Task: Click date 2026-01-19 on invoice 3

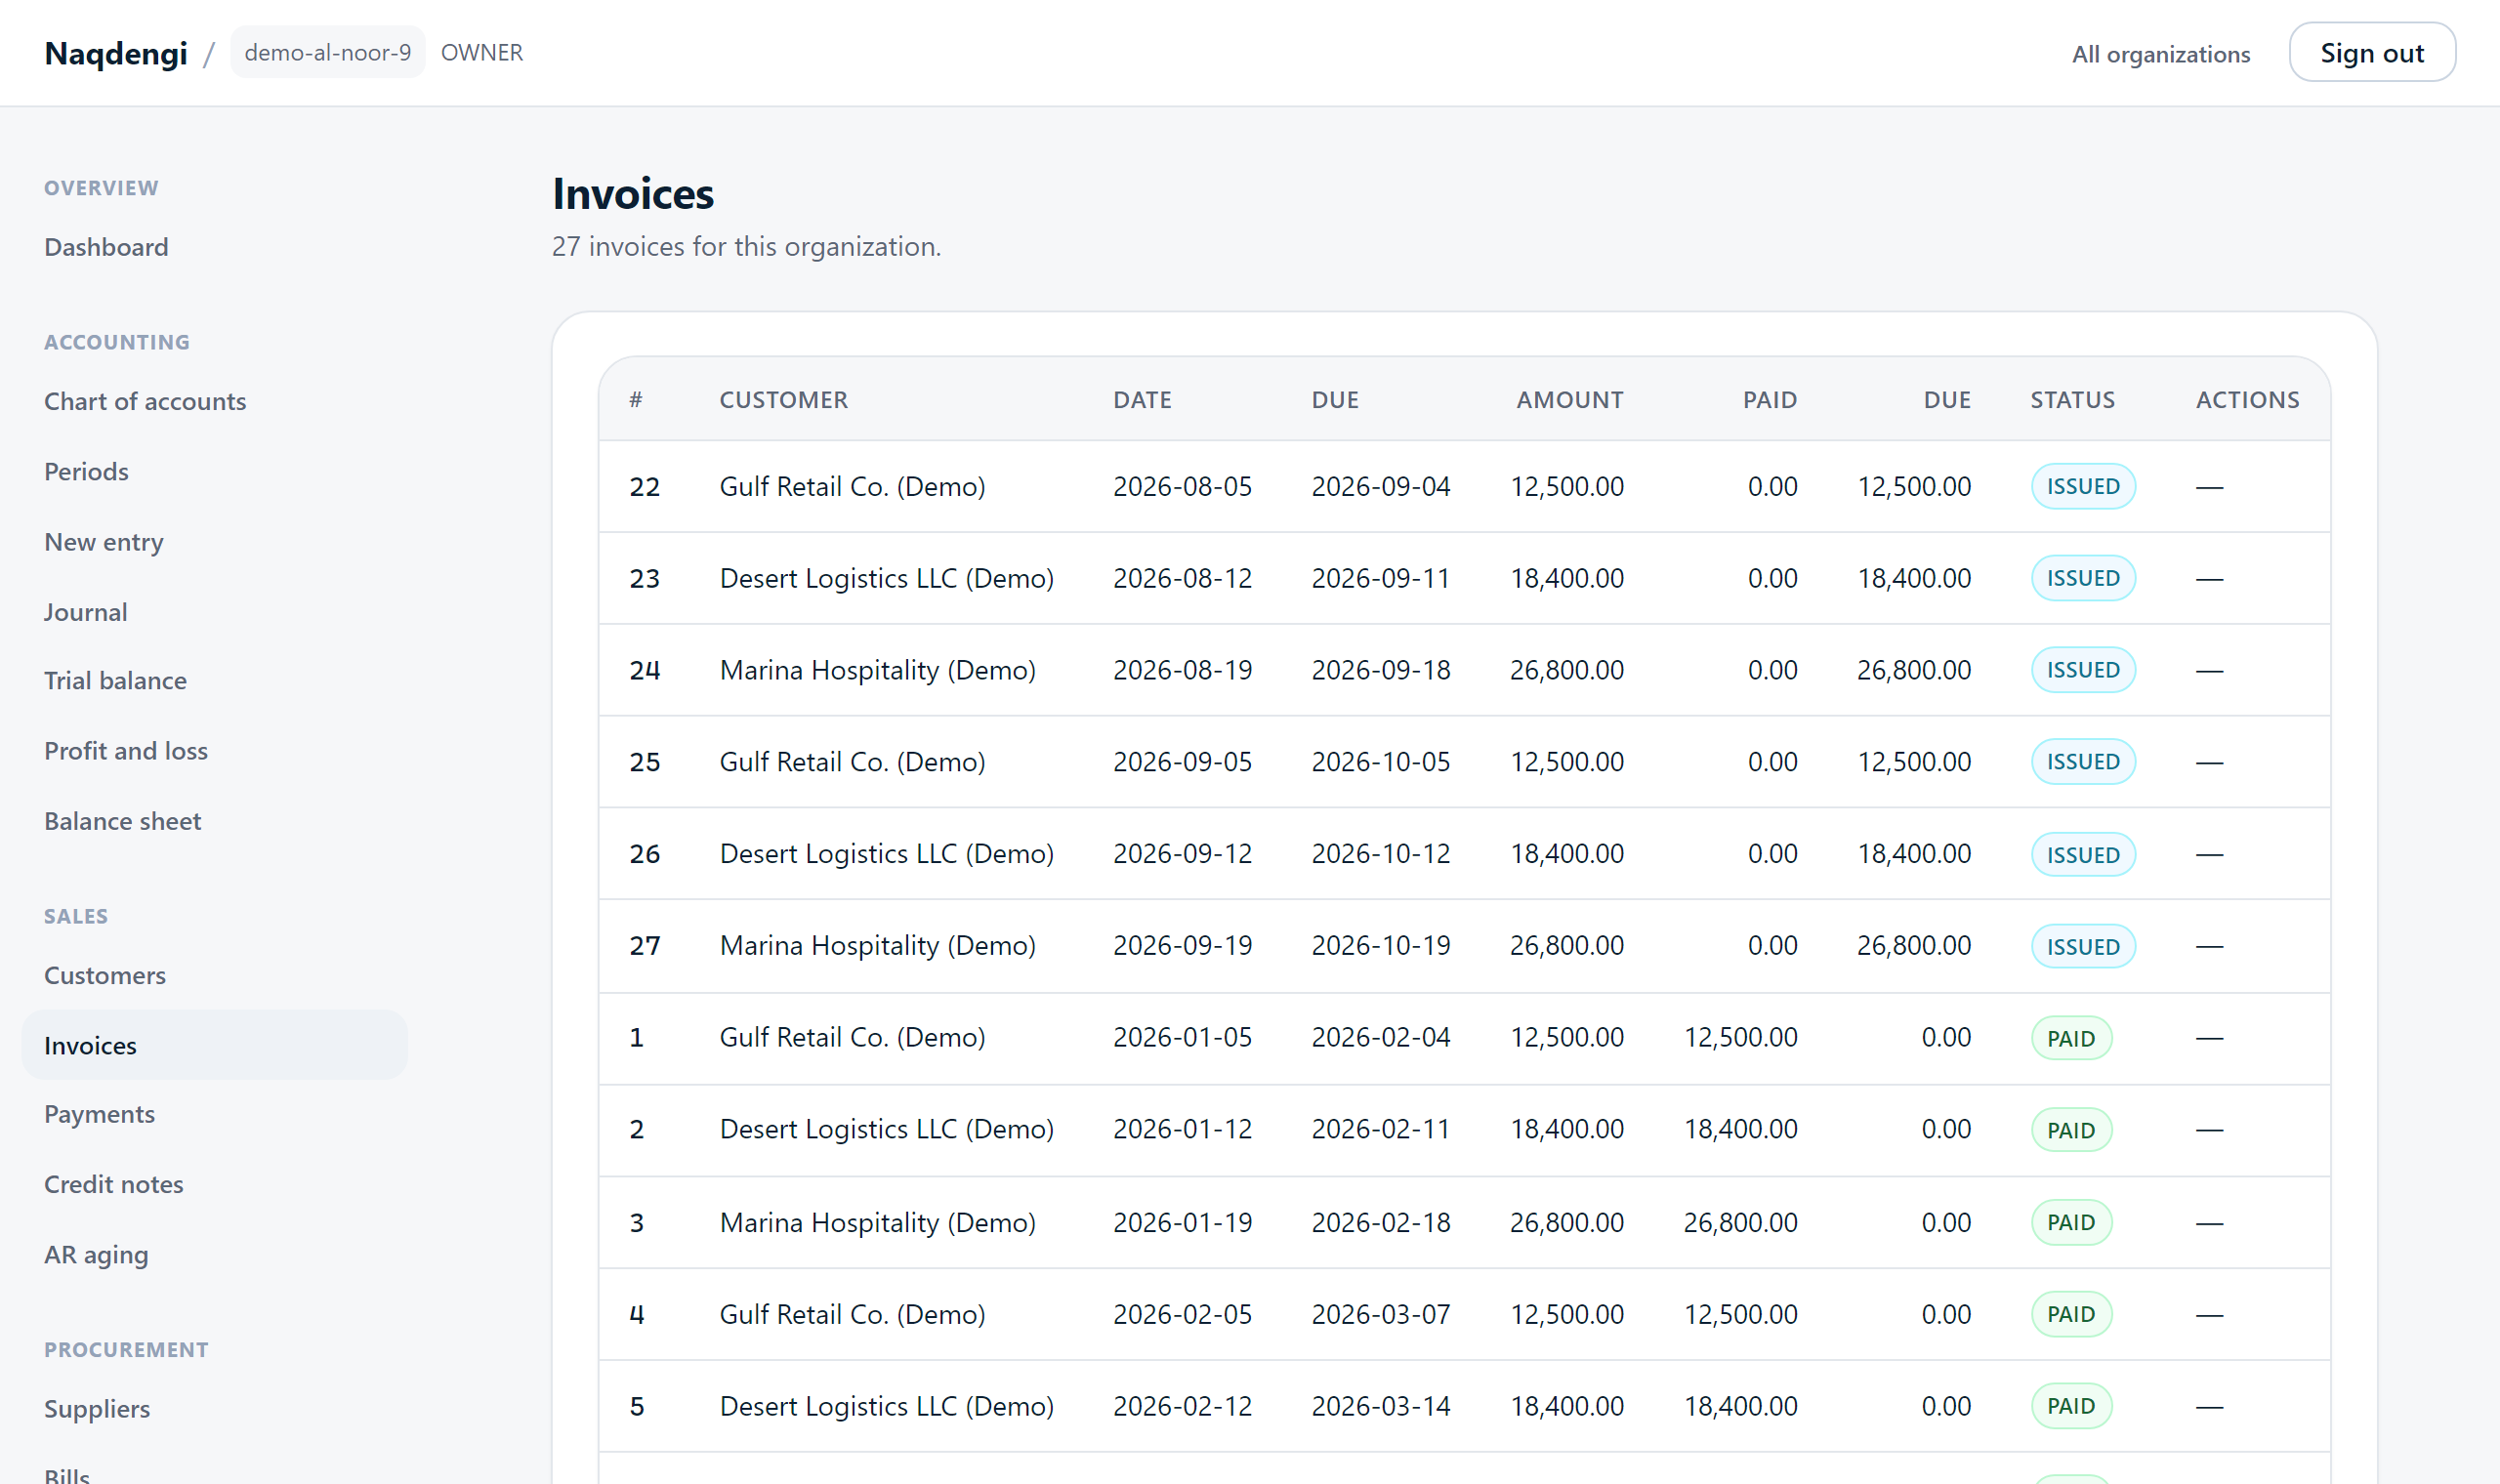Action: [x=1182, y=1222]
